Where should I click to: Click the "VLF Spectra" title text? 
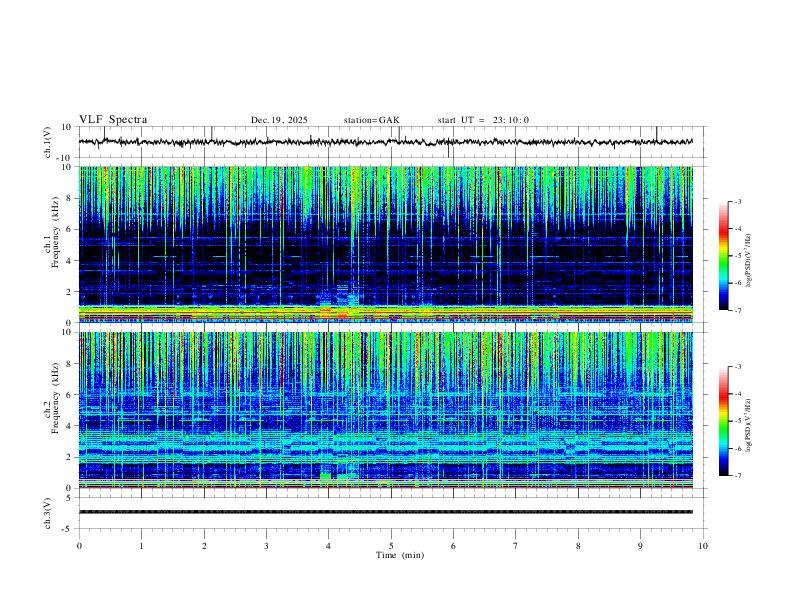[x=113, y=120]
